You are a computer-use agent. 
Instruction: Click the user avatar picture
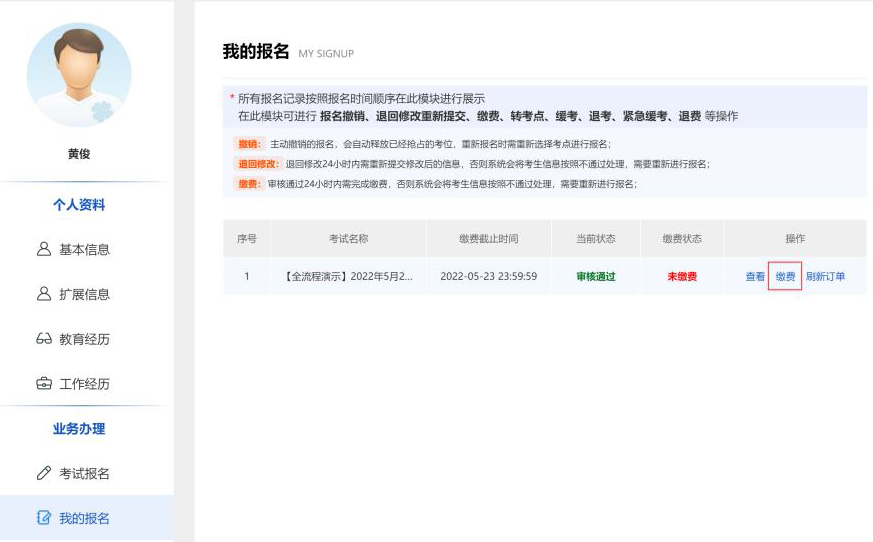point(79,75)
